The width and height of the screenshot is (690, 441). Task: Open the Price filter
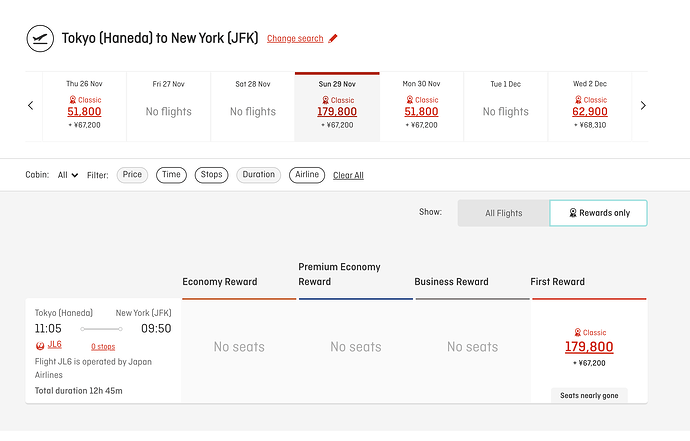pos(132,175)
